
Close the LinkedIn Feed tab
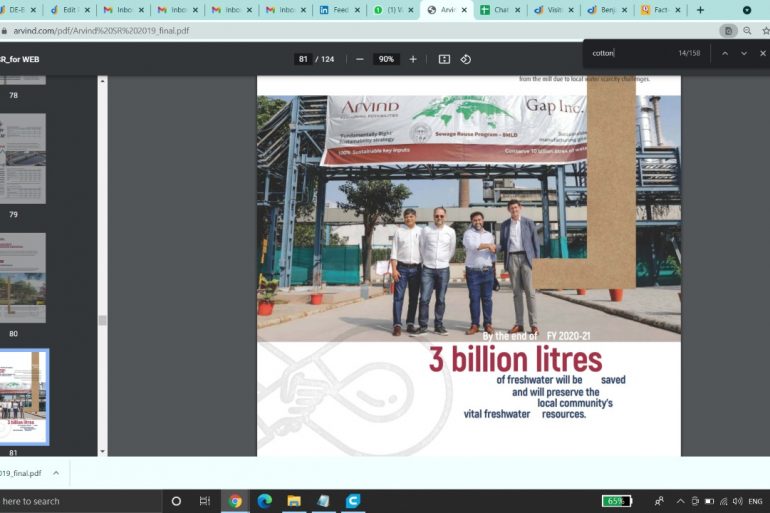(x=357, y=10)
